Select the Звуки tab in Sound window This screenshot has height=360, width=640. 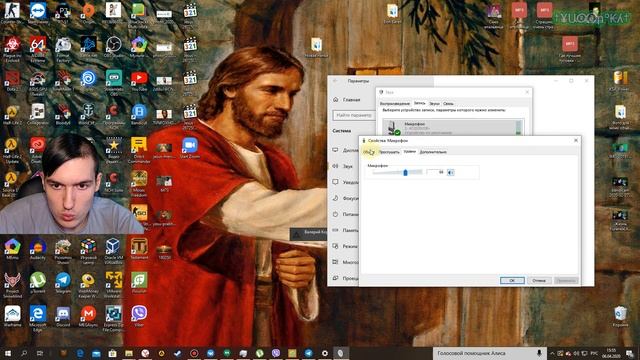(434, 104)
